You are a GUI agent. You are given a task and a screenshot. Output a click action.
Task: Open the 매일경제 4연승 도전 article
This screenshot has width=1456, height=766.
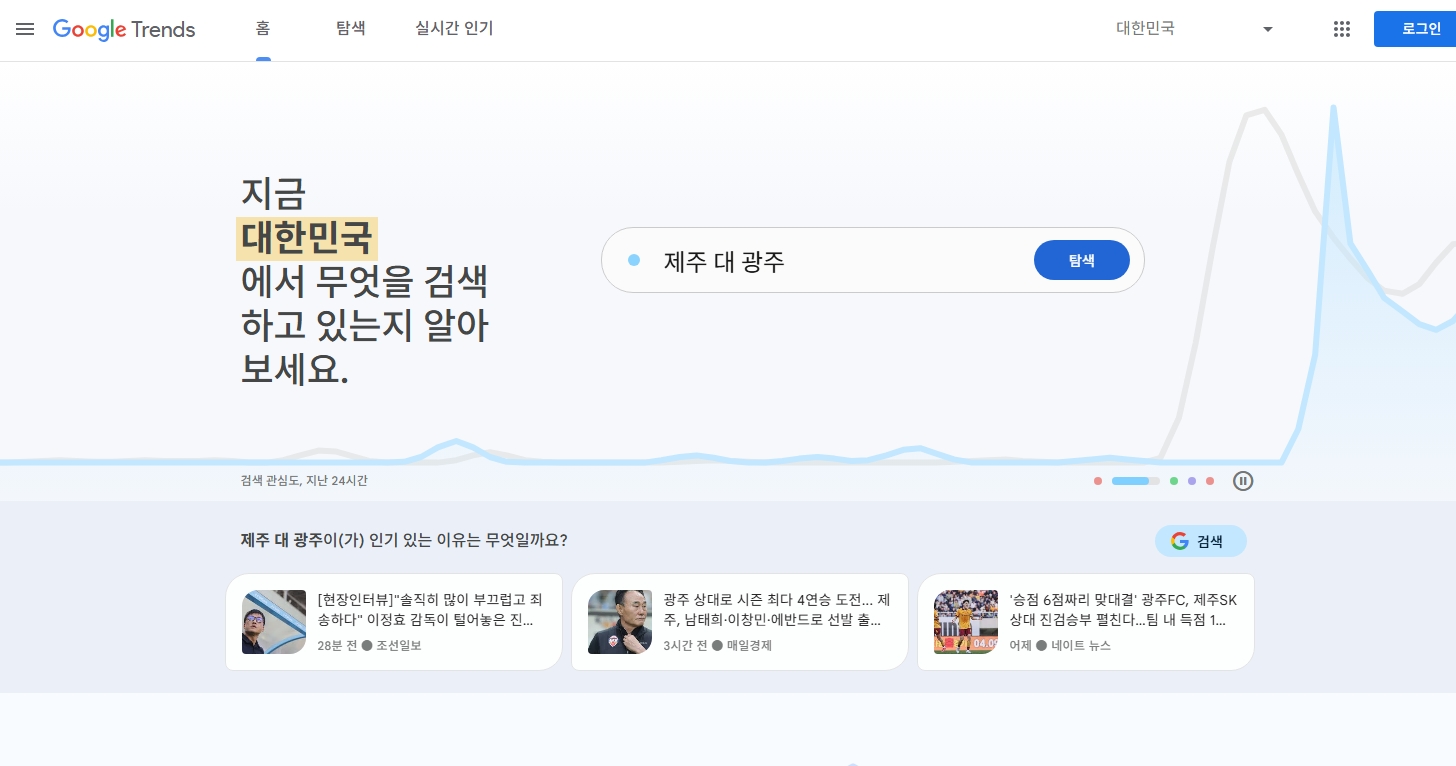click(x=740, y=622)
